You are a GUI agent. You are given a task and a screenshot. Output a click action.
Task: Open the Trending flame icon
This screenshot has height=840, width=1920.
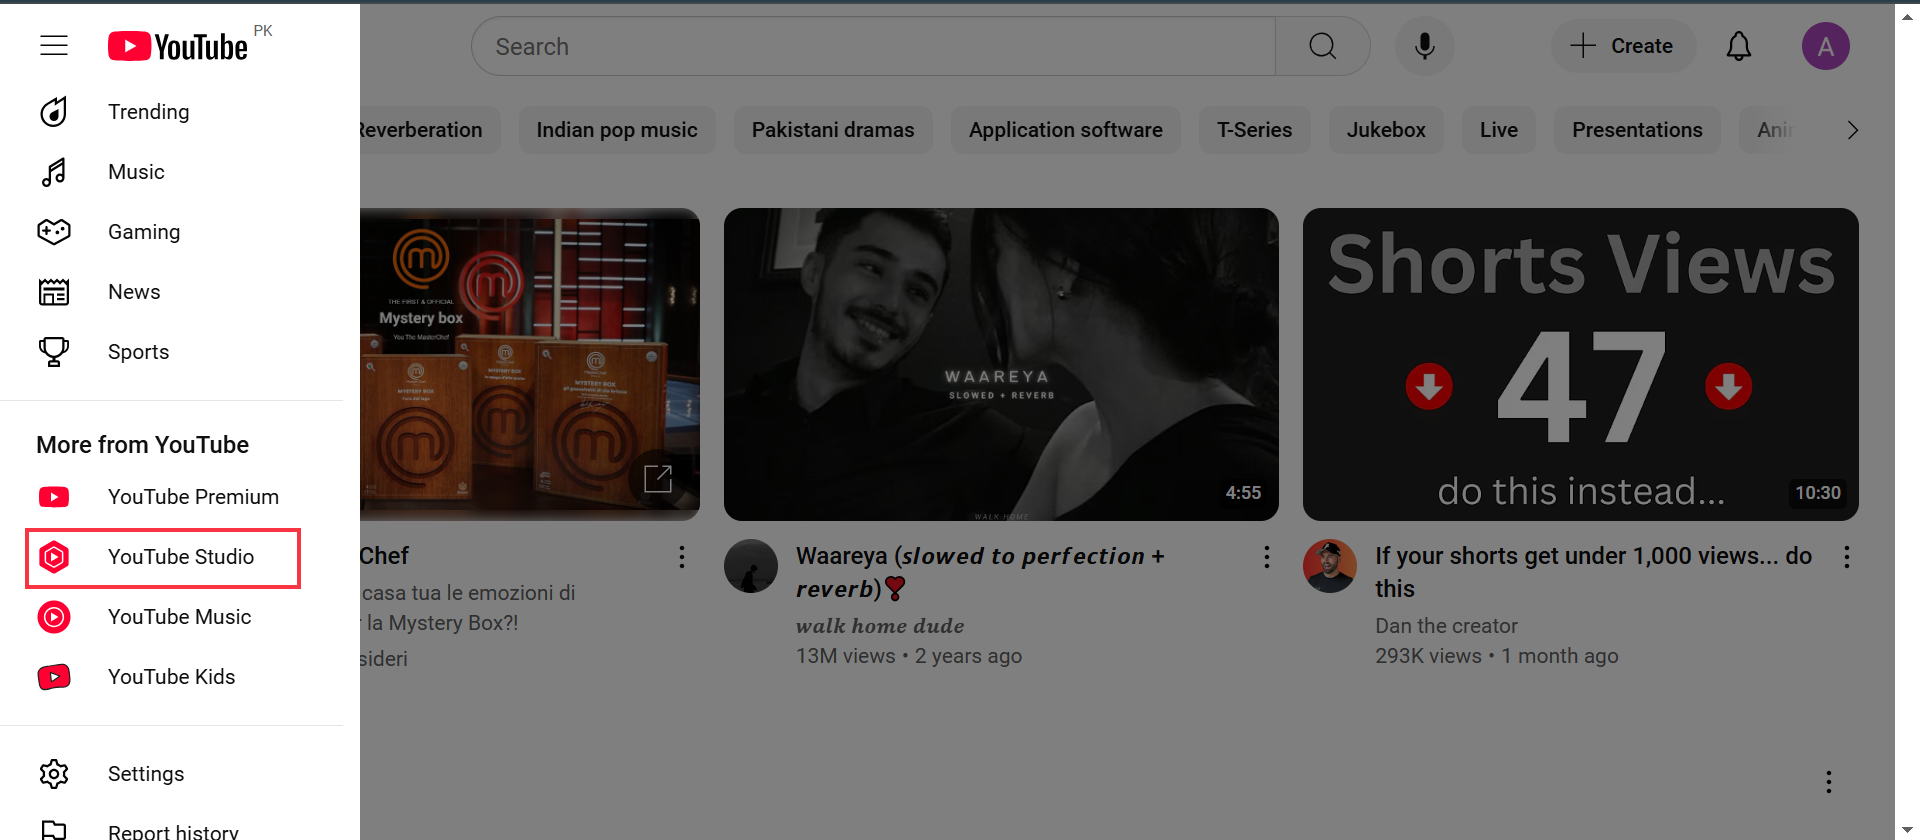point(54,112)
